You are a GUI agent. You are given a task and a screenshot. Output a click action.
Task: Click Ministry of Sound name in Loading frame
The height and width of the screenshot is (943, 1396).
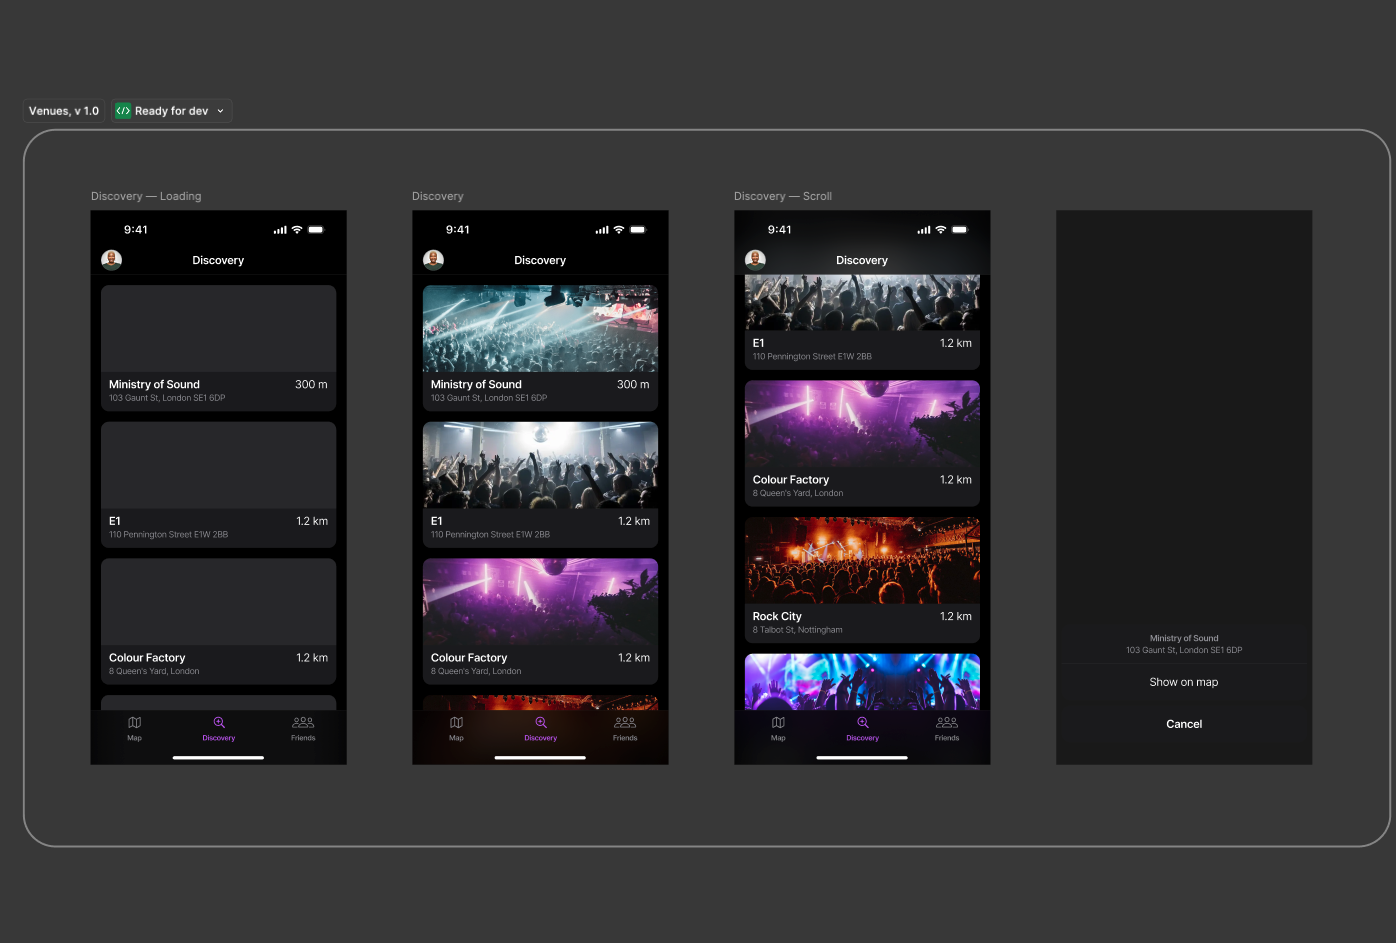point(154,384)
